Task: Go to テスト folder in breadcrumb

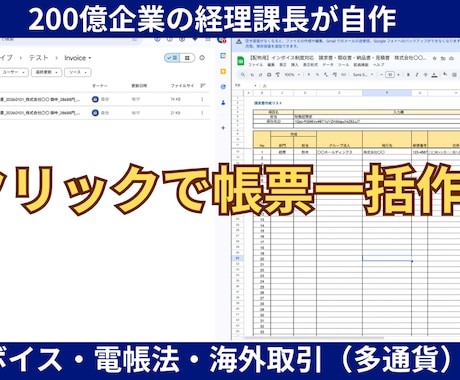Action: pos(38,58)
